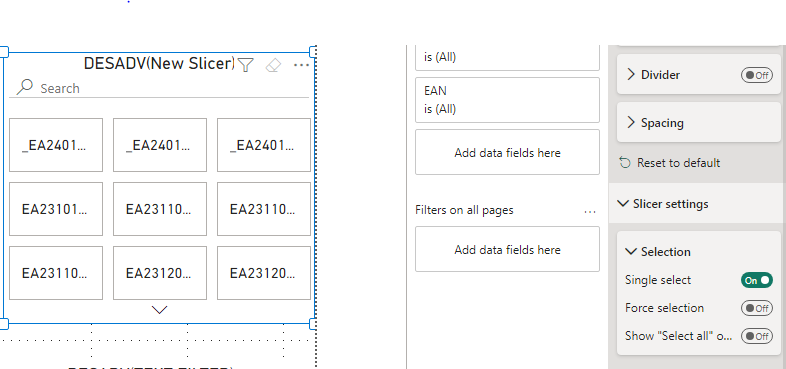This screenshot has width=786, height=369.
Task: Click the search magnifier icon in slicer
Action: [x=25, y=87]
